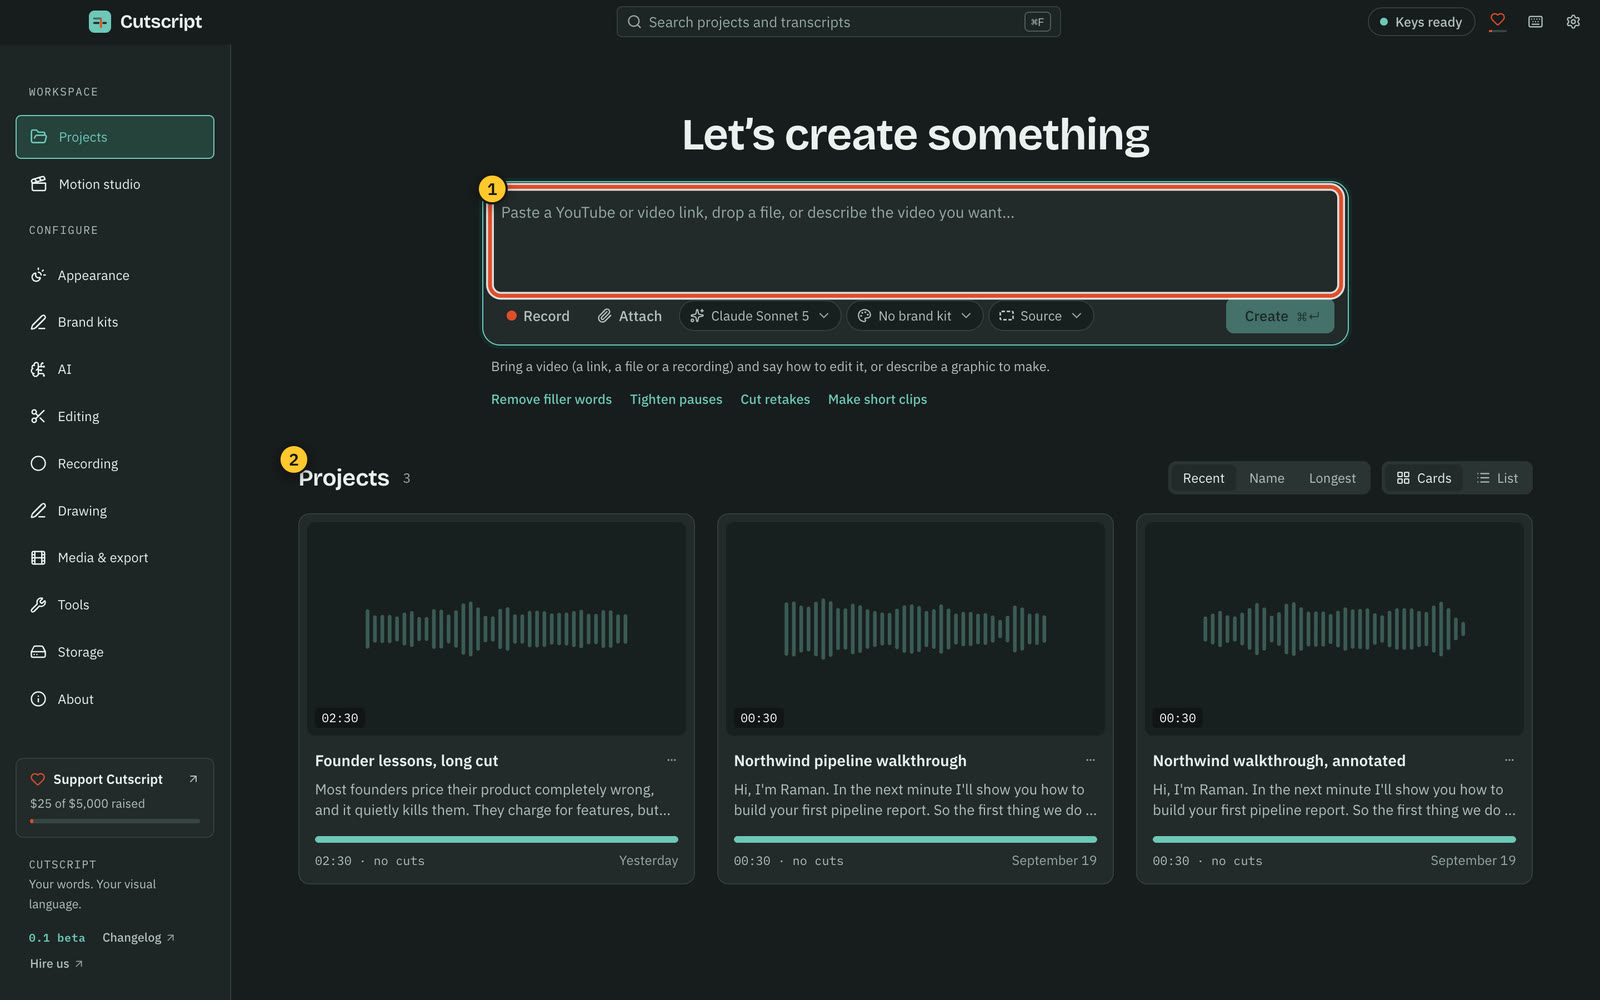Open Projects in the sidebar
The width and height of the screenshot is (1600, 1000).
click(115, 137)
